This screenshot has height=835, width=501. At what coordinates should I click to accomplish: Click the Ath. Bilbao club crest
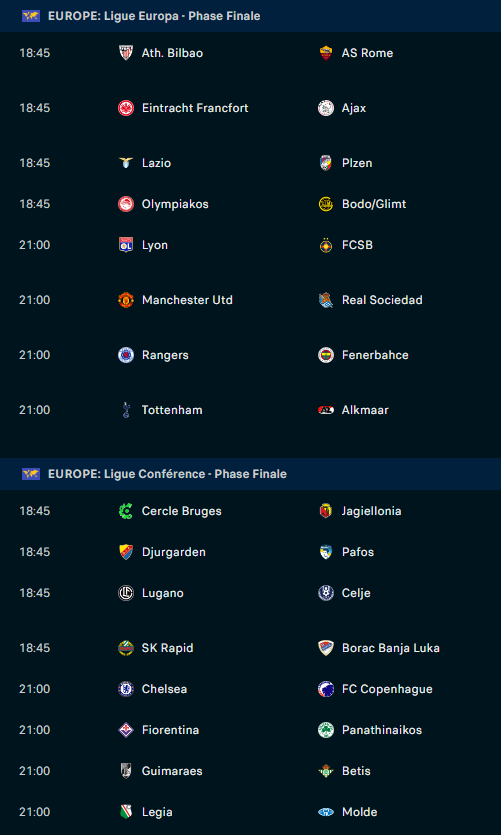[x=126, y=53]
